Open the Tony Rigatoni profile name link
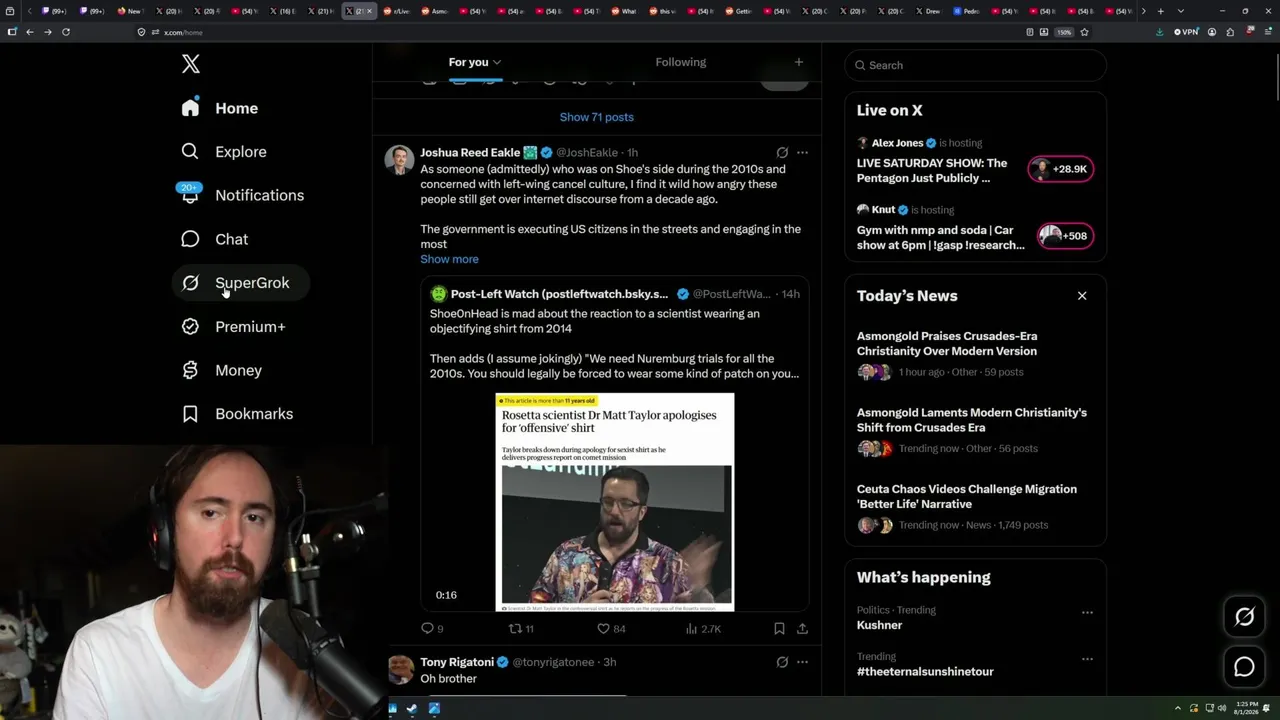This screenshot has width=1280, height=720. pyautogui.click(x=457, y=662)
